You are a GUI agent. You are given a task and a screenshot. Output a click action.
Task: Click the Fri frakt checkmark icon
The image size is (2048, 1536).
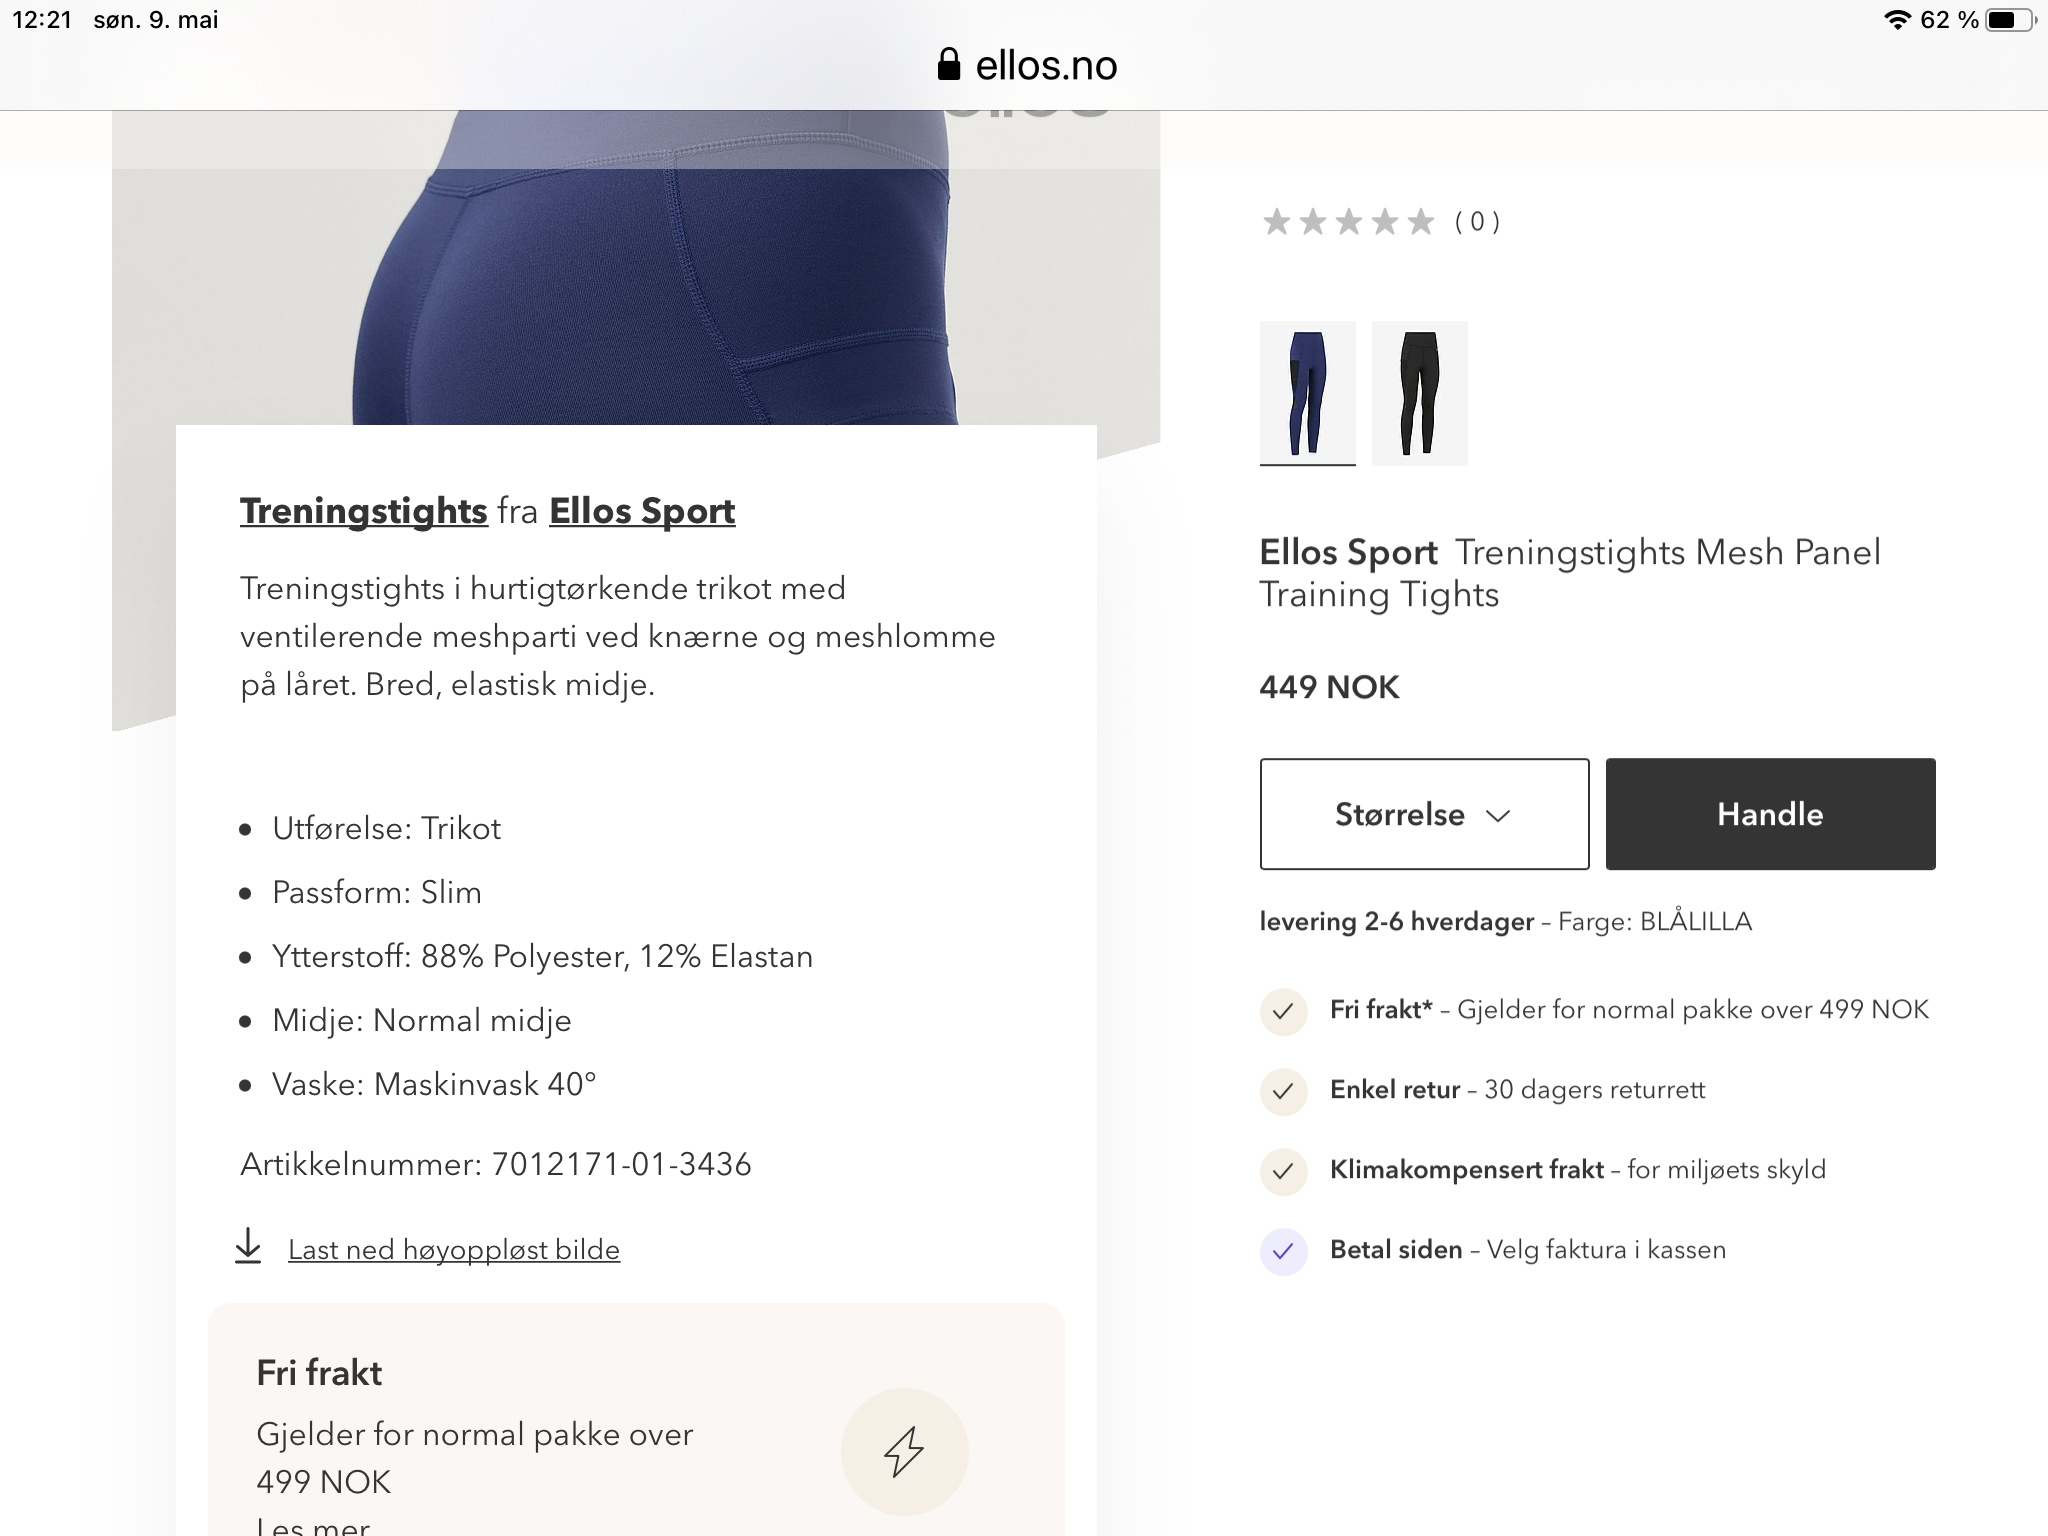(x=1283, y=1011)
